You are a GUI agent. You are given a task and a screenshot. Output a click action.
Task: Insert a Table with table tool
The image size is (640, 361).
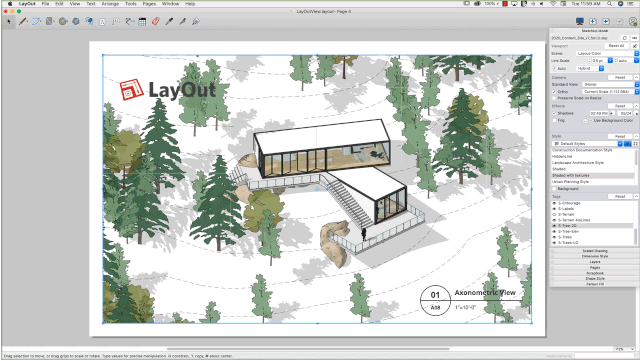pyautogui.click(x=142, y=22)
